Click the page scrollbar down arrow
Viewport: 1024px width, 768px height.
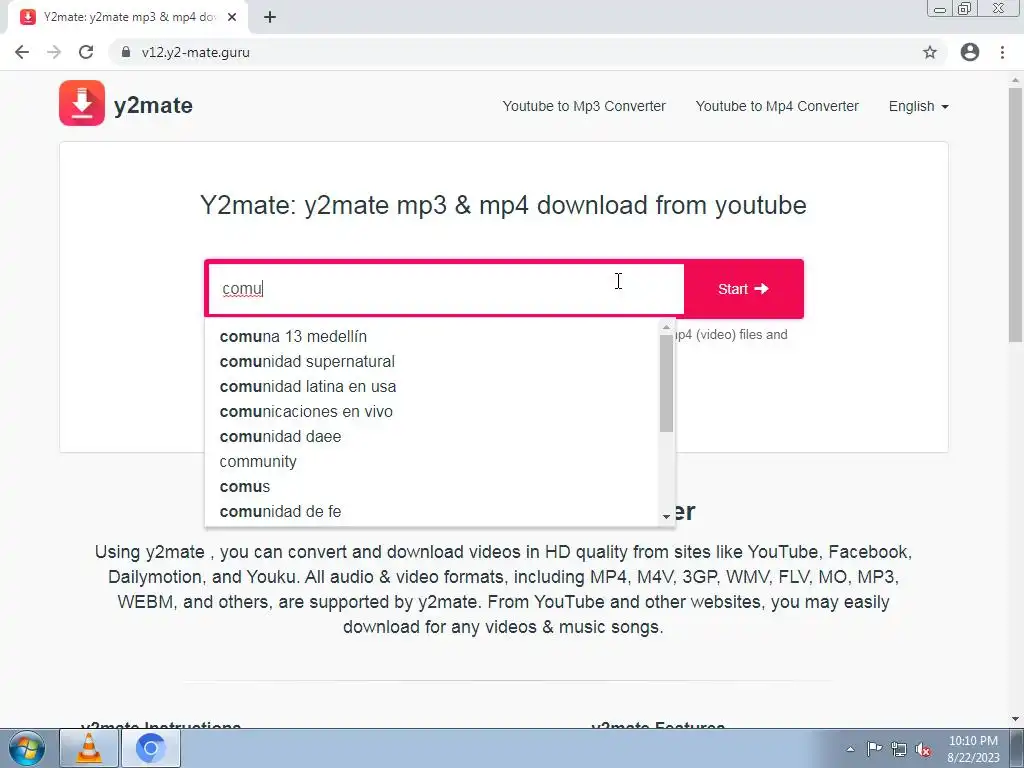click(1015, 720)
